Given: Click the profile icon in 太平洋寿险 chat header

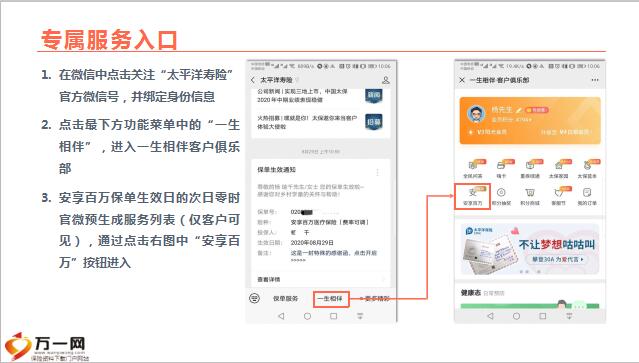Looking at the screenshot, I should (386, 80).
